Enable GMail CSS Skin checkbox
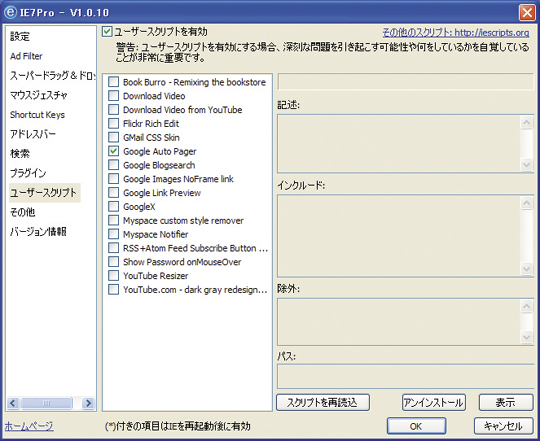Viewport: 540px width, 441px height. 113,137
